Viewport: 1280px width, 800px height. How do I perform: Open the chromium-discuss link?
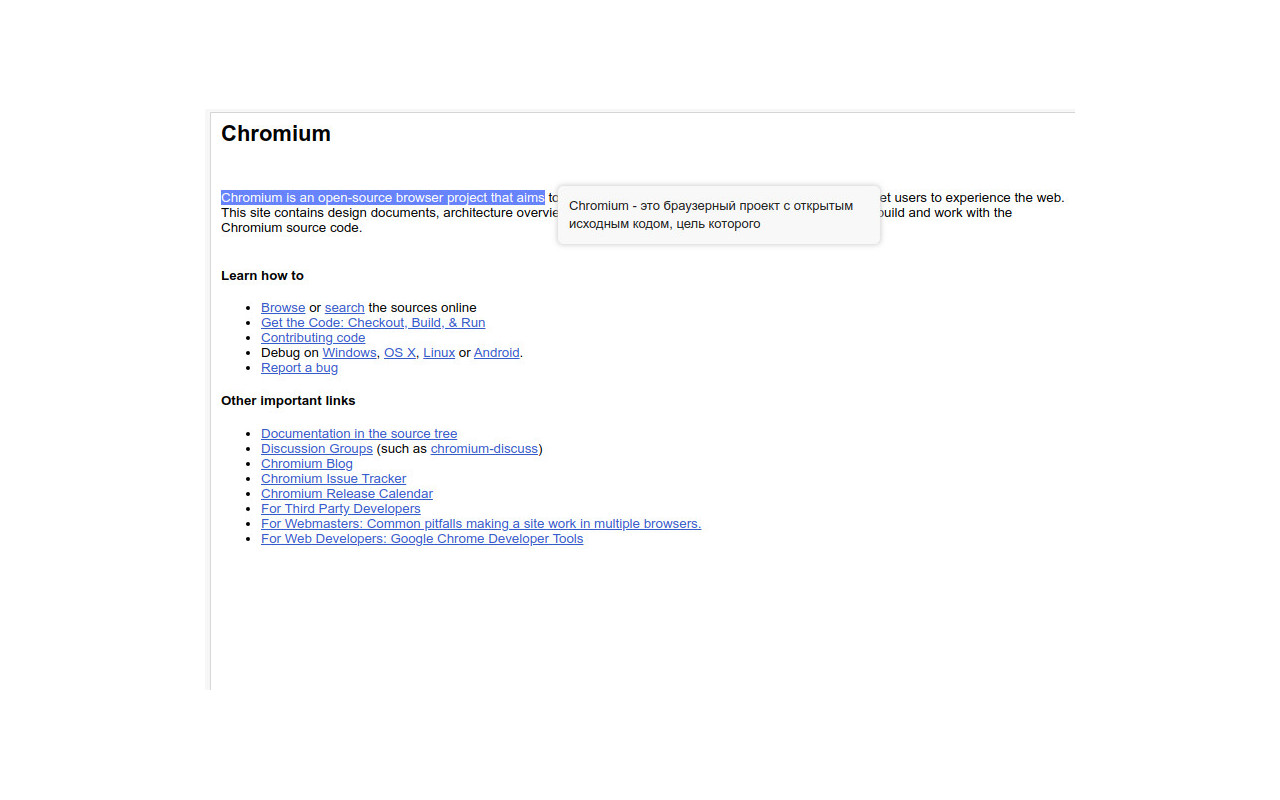click(x=484, y=449)
